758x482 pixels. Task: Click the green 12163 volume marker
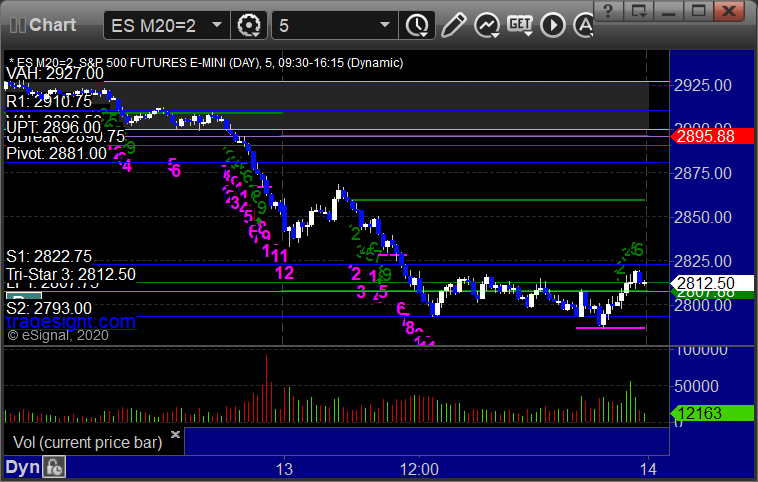coord(712,413)
